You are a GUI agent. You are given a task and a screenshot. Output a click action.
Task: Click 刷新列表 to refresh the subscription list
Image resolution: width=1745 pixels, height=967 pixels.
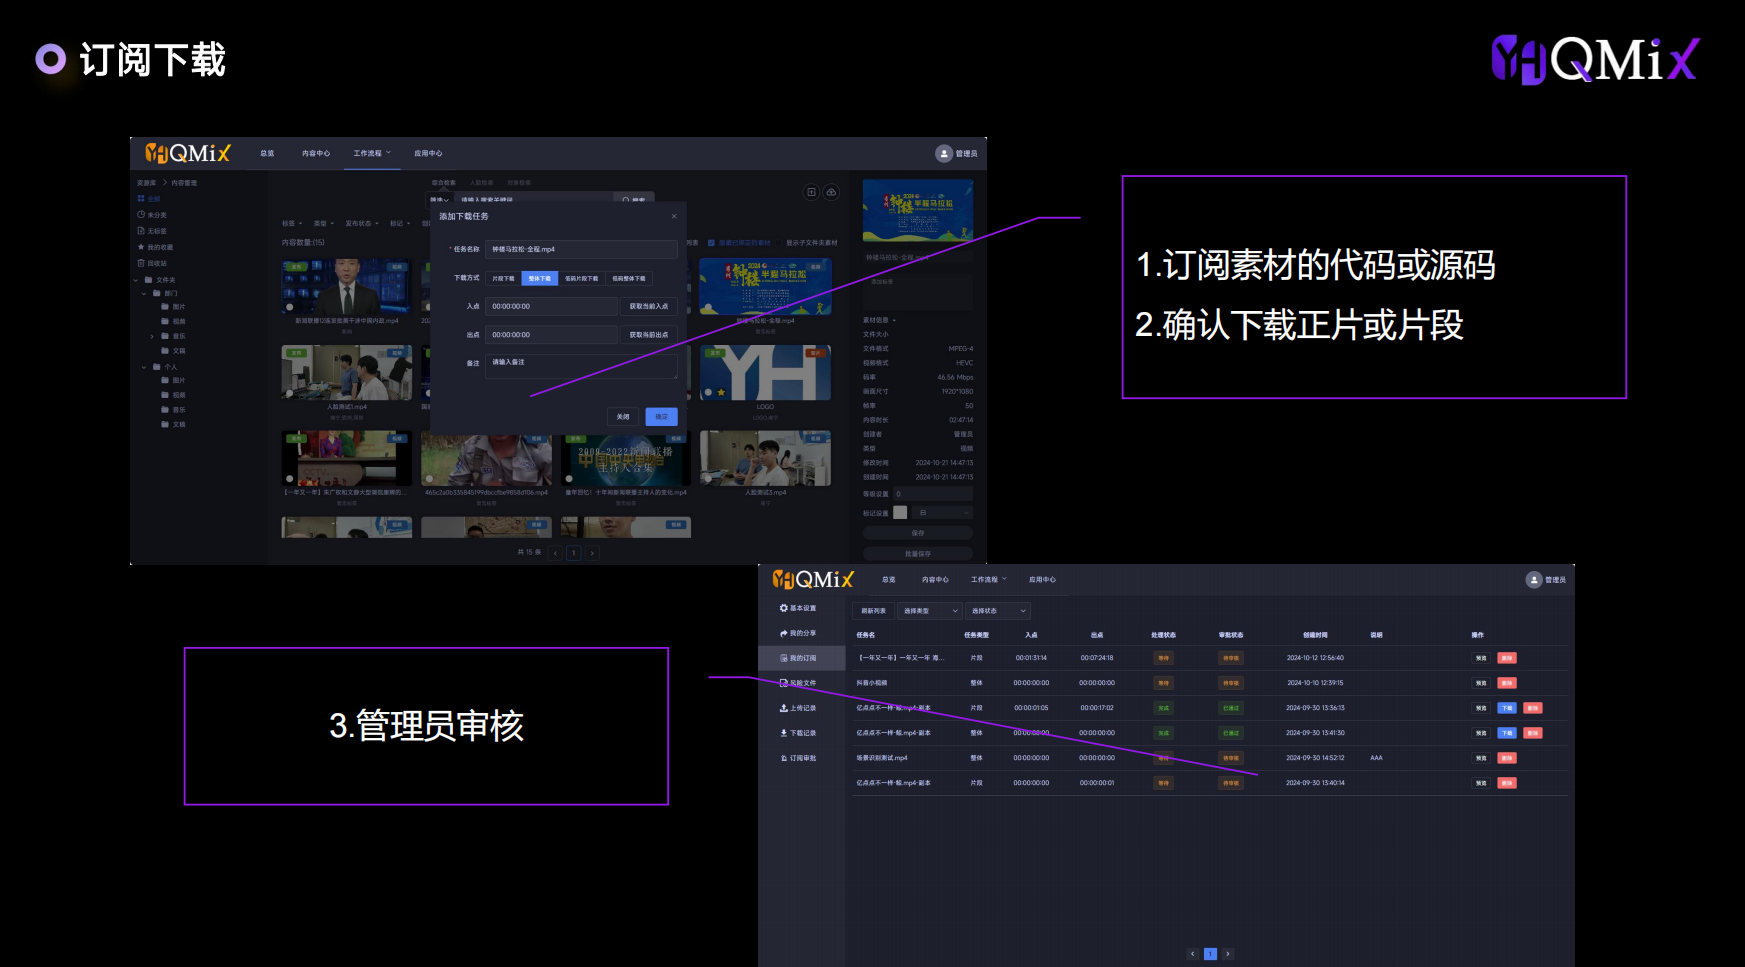coord(873,611)
